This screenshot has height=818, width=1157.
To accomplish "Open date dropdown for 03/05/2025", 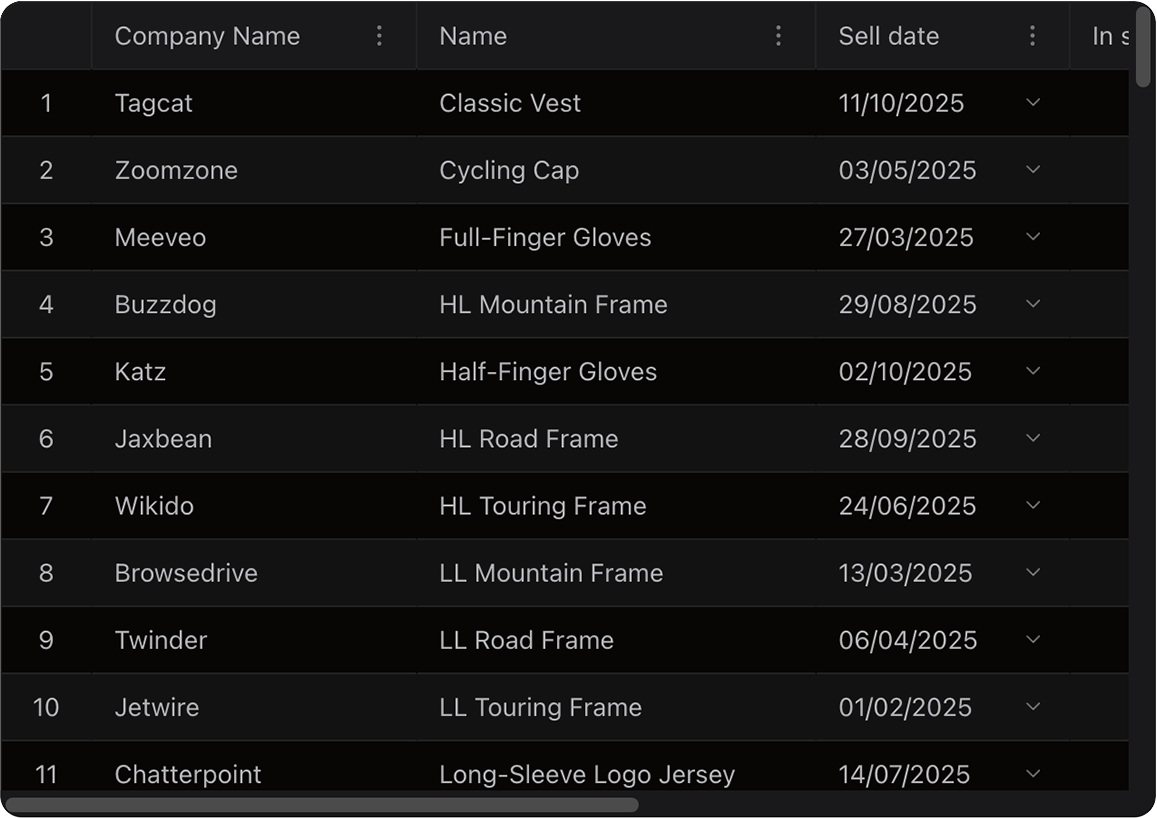I will [x=1033, y=170].
